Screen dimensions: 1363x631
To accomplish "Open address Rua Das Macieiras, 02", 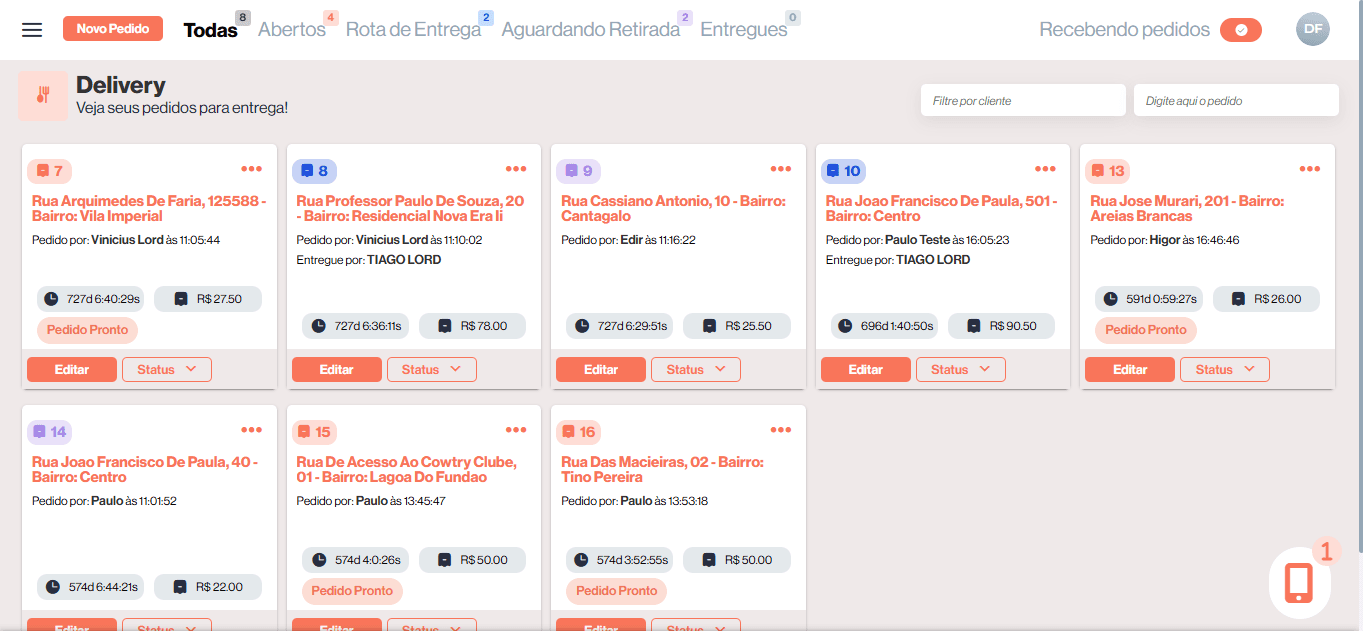I will pos(662,470).
